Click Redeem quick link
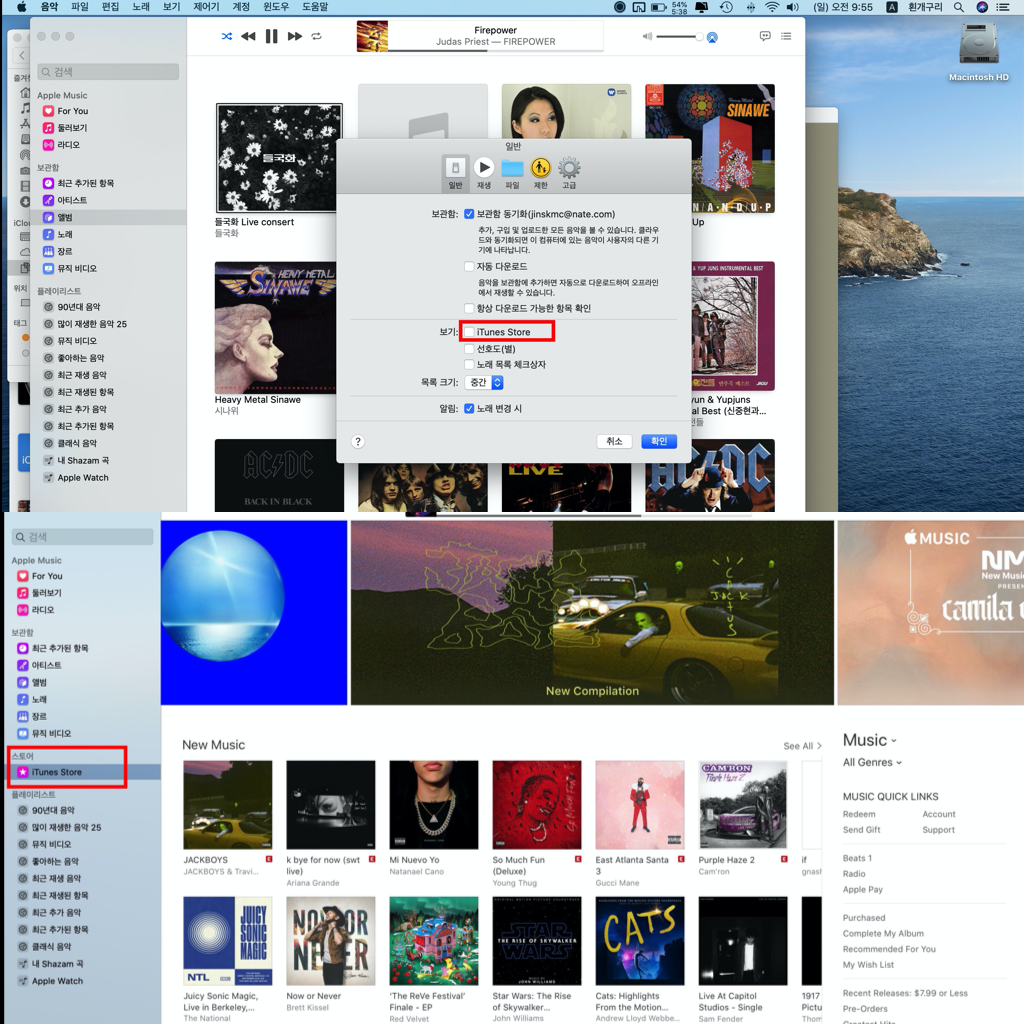Image resolution: width=1024 pixels, height=1024 pixels. (x=859, y=814)
